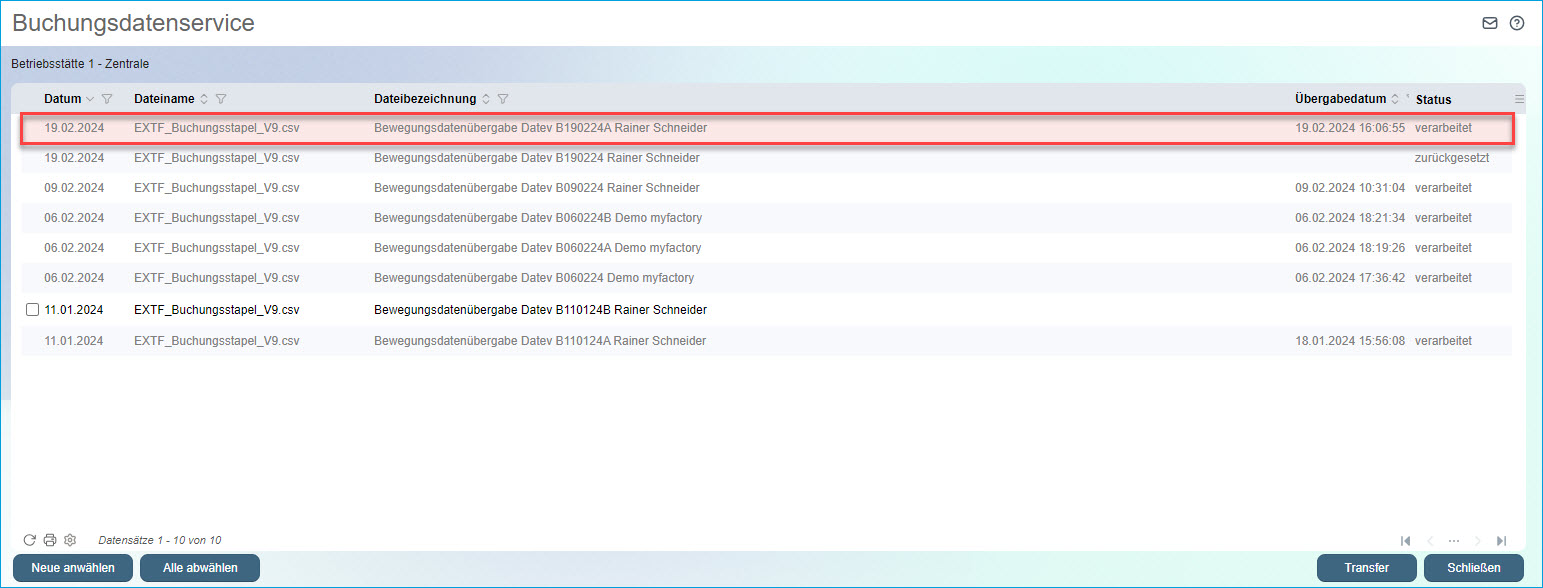Click EXTF_Buchungsstapel_V9.csv in B110124B row

(217, 310)
